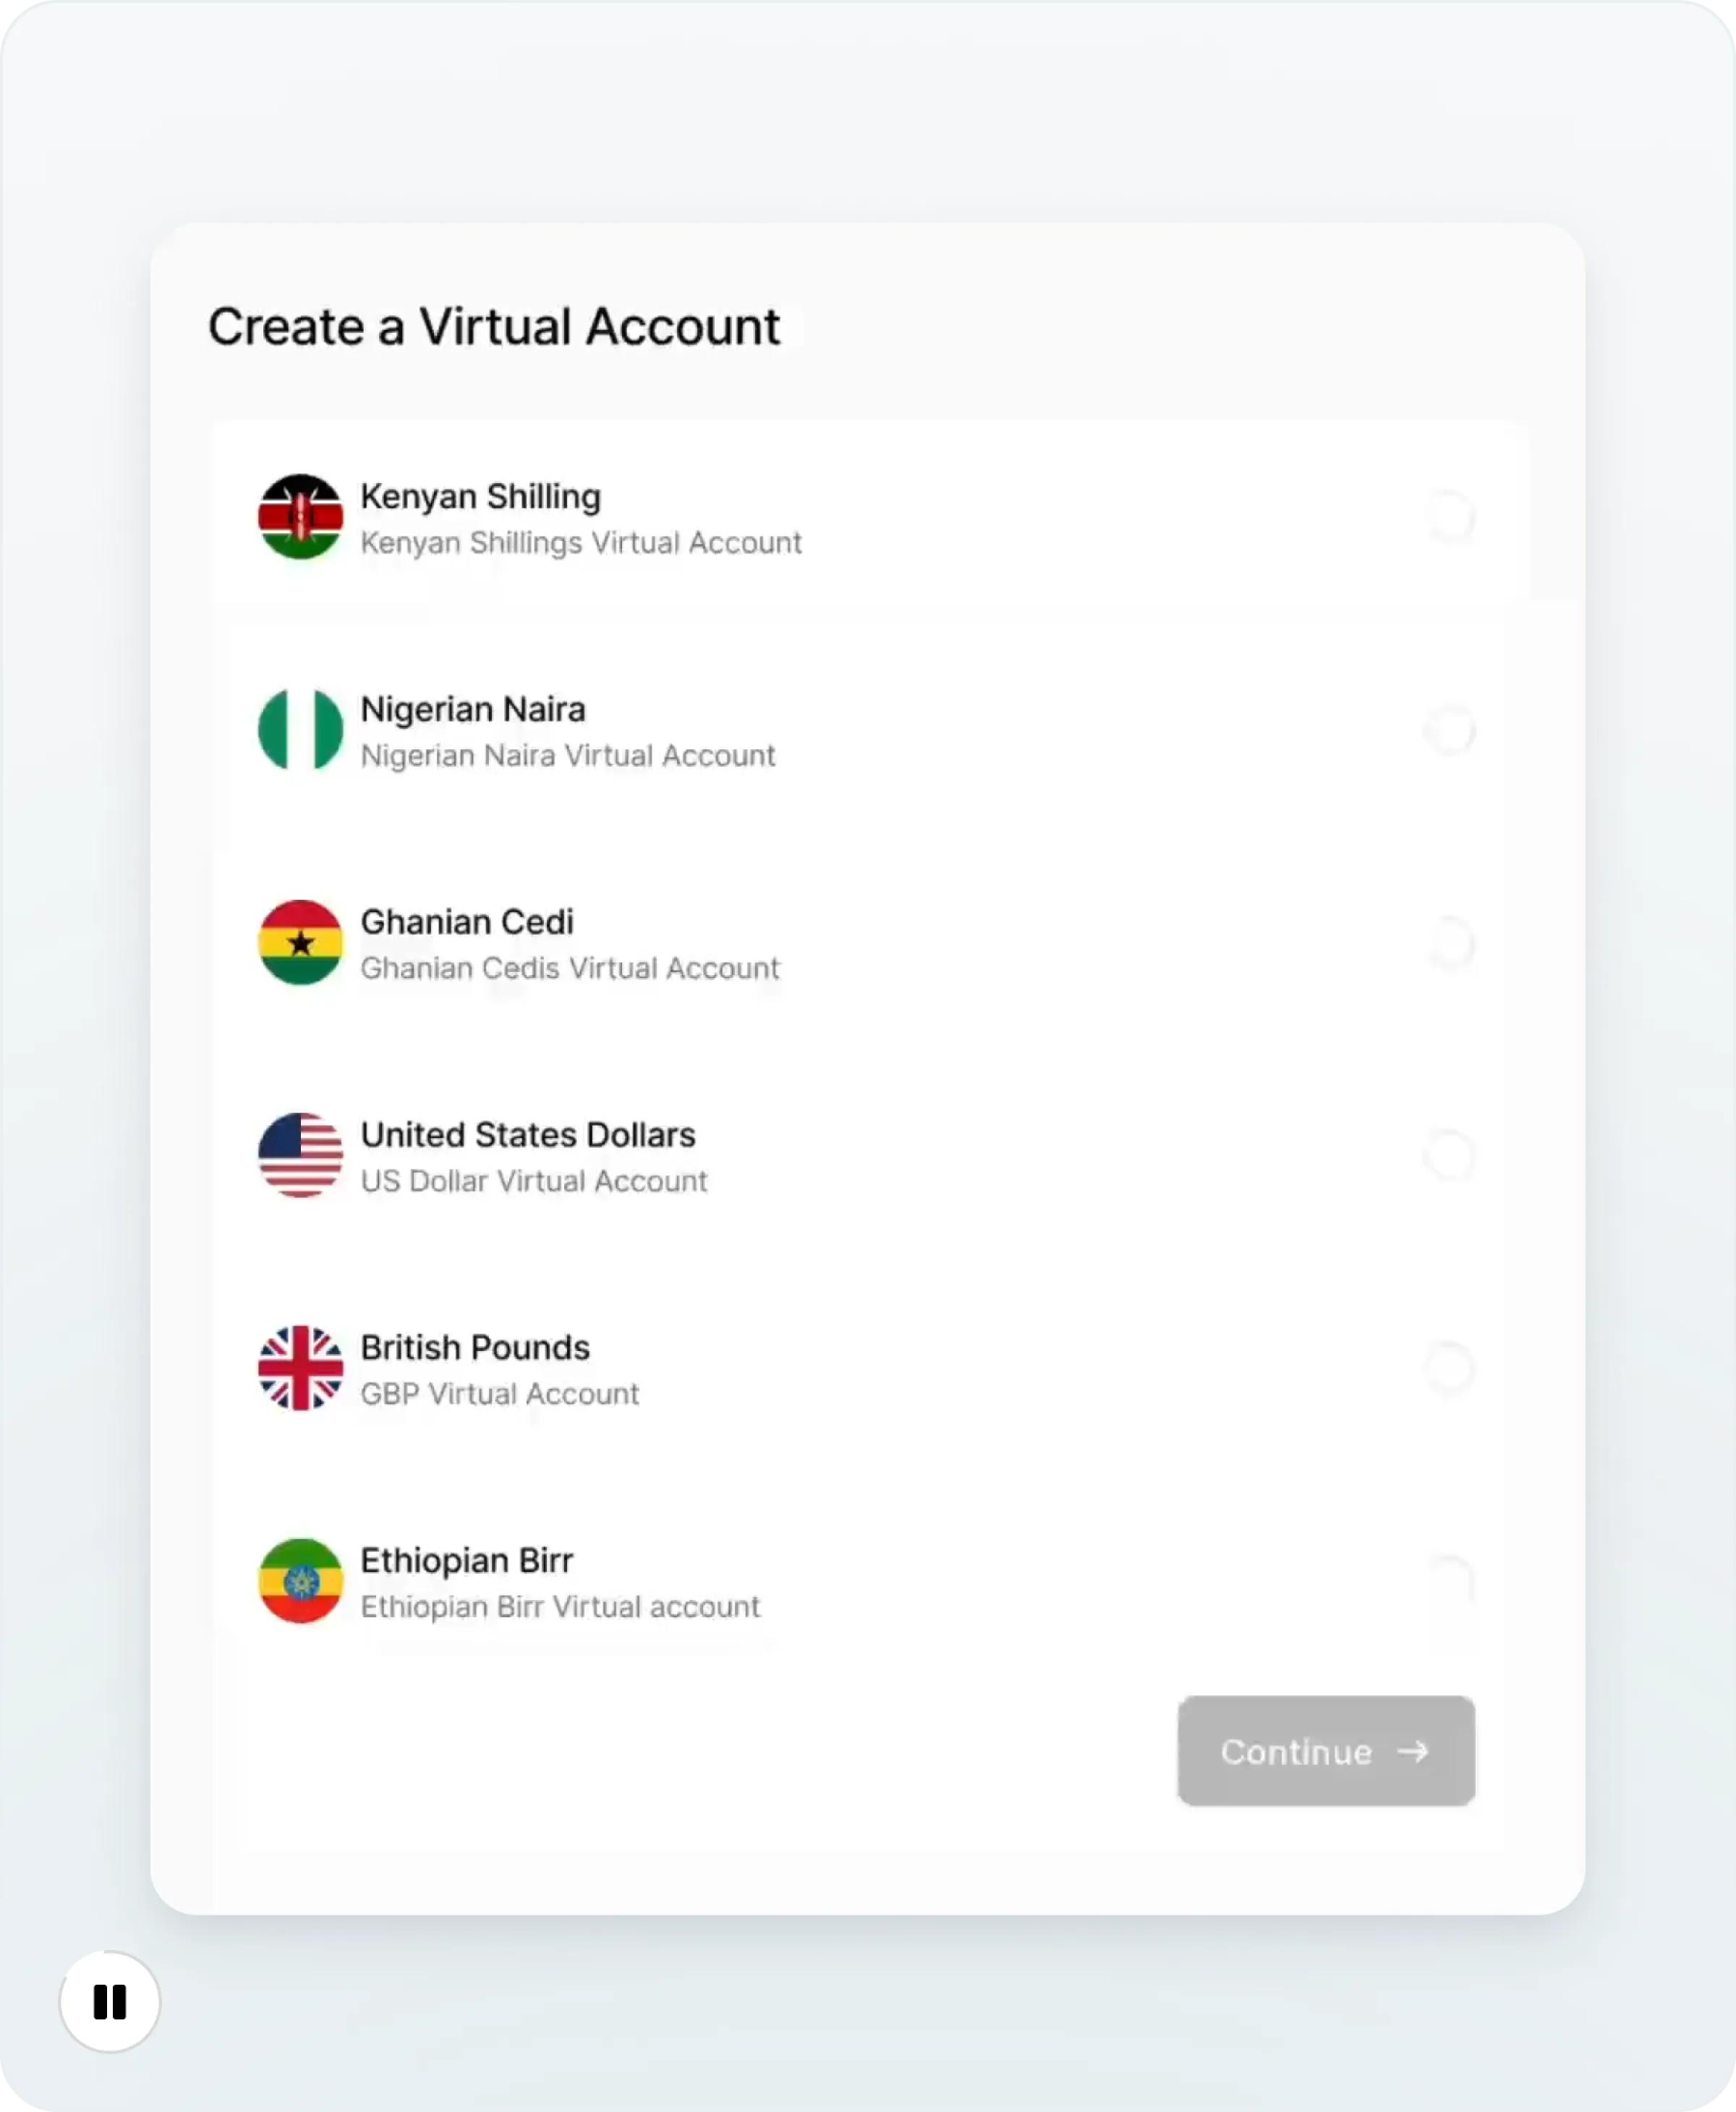
Task: Click the Ethiopian flag icon
Action: (300, 1582)
